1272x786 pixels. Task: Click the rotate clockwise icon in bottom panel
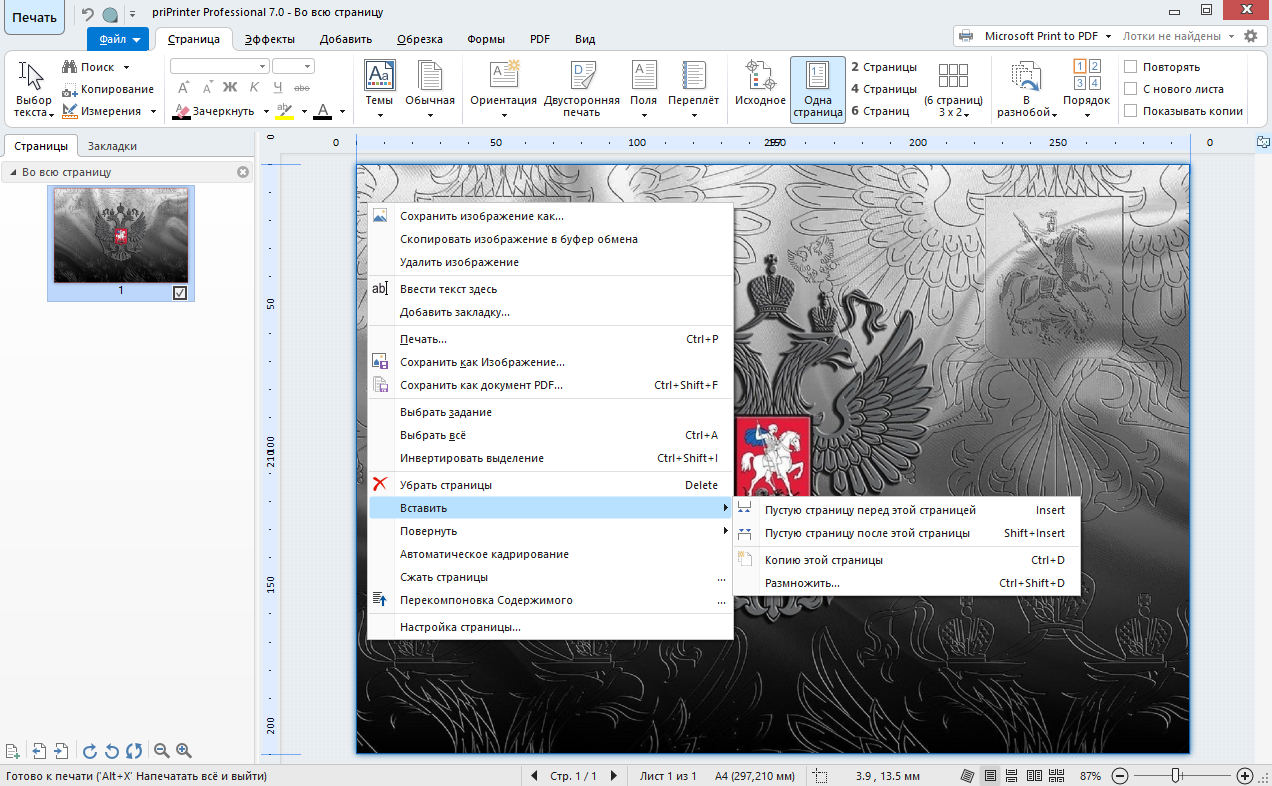click(x=89, y=750)
